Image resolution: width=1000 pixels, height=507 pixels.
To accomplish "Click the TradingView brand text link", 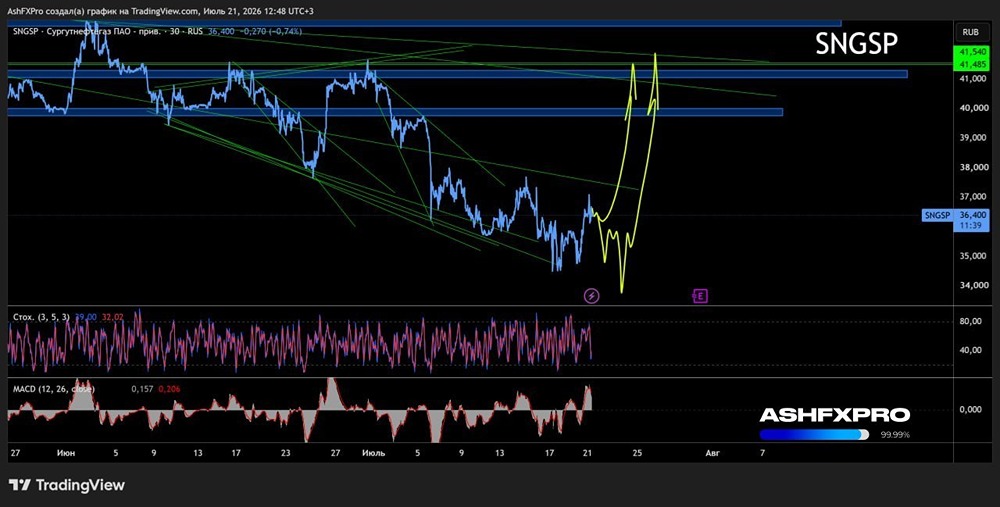I will pos(80,485).
